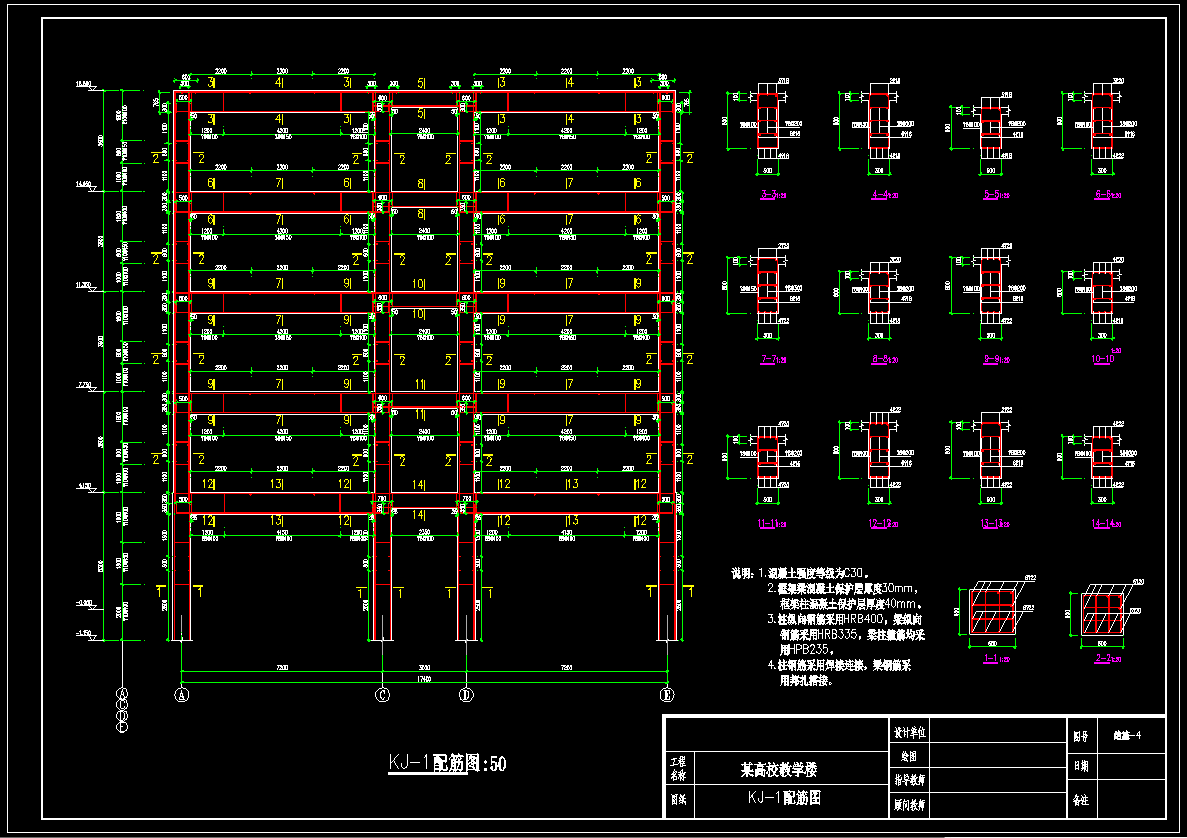Screen dimensions: 1187x838
Task: Click grid axis bubble E
Action: tap(666, 694)
